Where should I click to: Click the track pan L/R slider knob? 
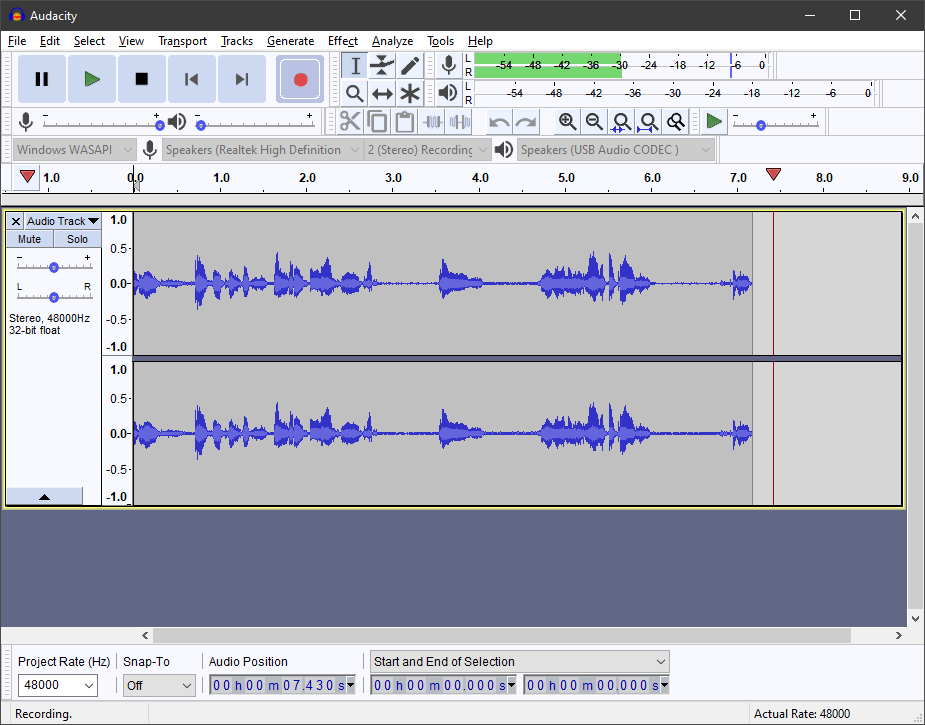point(54,297)
